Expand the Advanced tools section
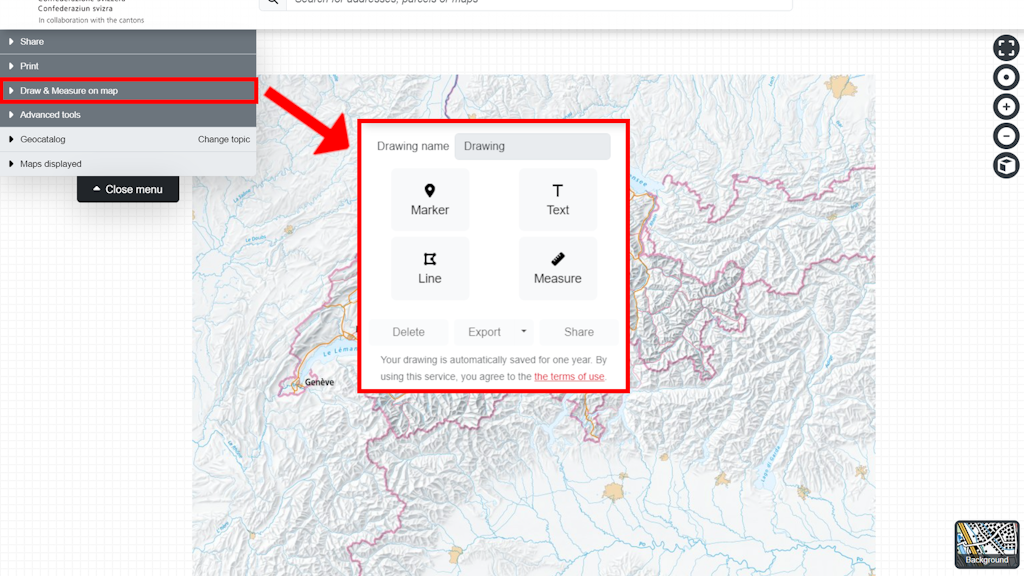Screen dimensions: 1024x576 point(50,115)
